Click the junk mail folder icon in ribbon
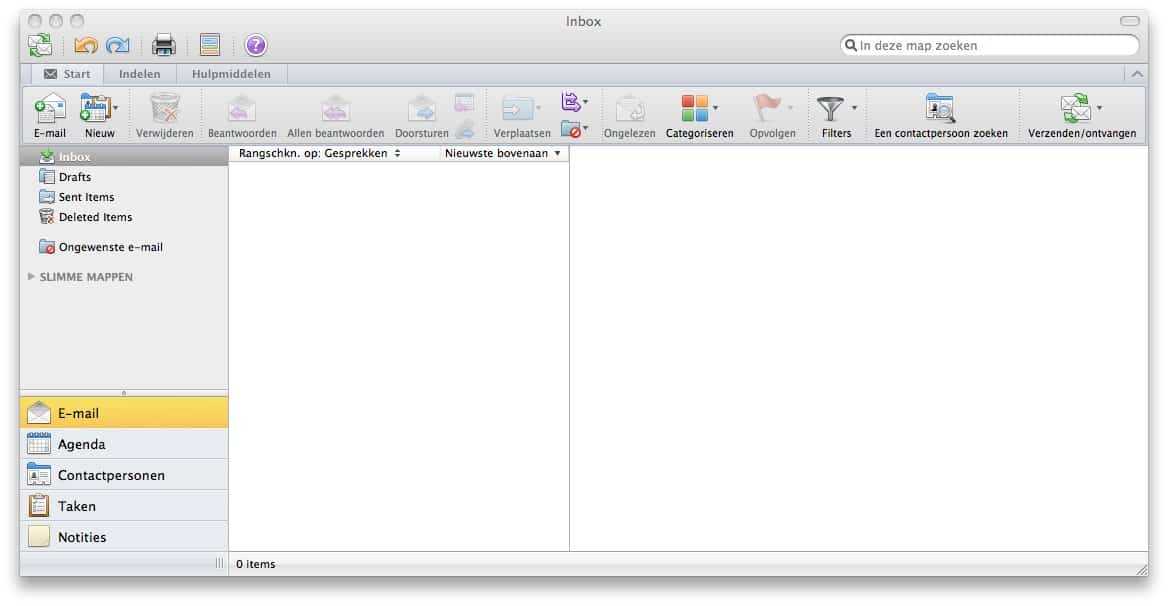Image resolution: width=1168 pixels, height=606 pixels. coord(571,130)
